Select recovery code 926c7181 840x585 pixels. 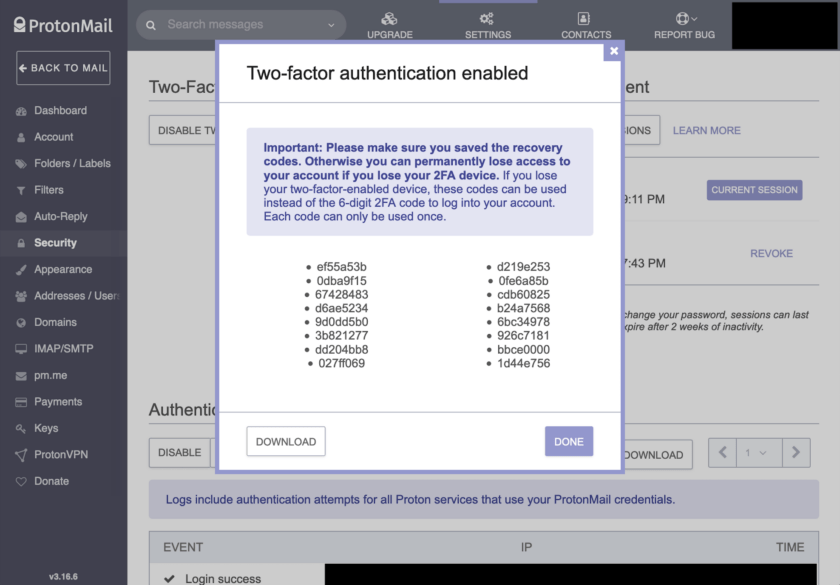click(x=523, y=336)
